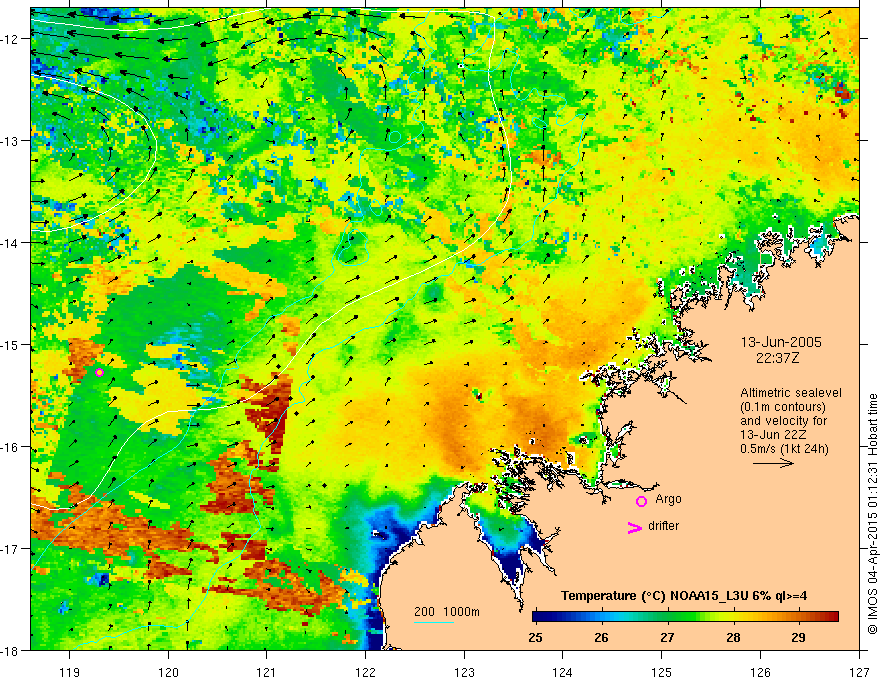Click the temperature color bar
The width and height of the screenshot is (880, 680).
(685, 616)
